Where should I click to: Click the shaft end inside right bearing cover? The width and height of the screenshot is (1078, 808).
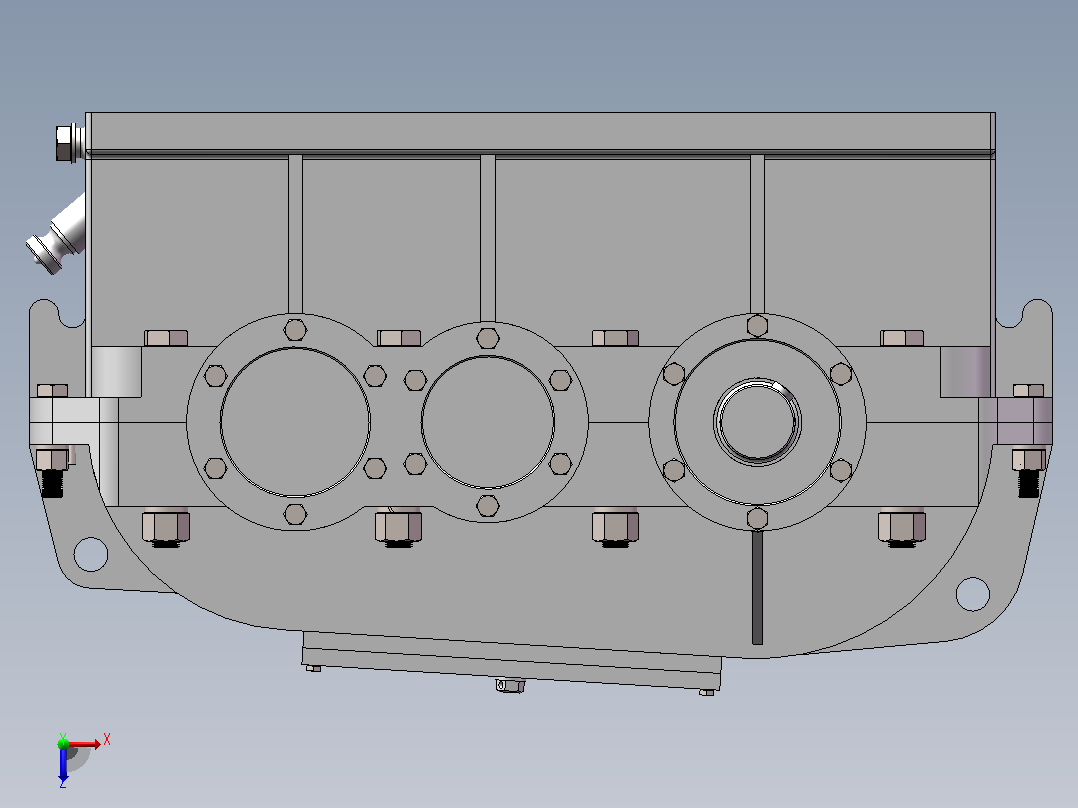coord(757,422)
